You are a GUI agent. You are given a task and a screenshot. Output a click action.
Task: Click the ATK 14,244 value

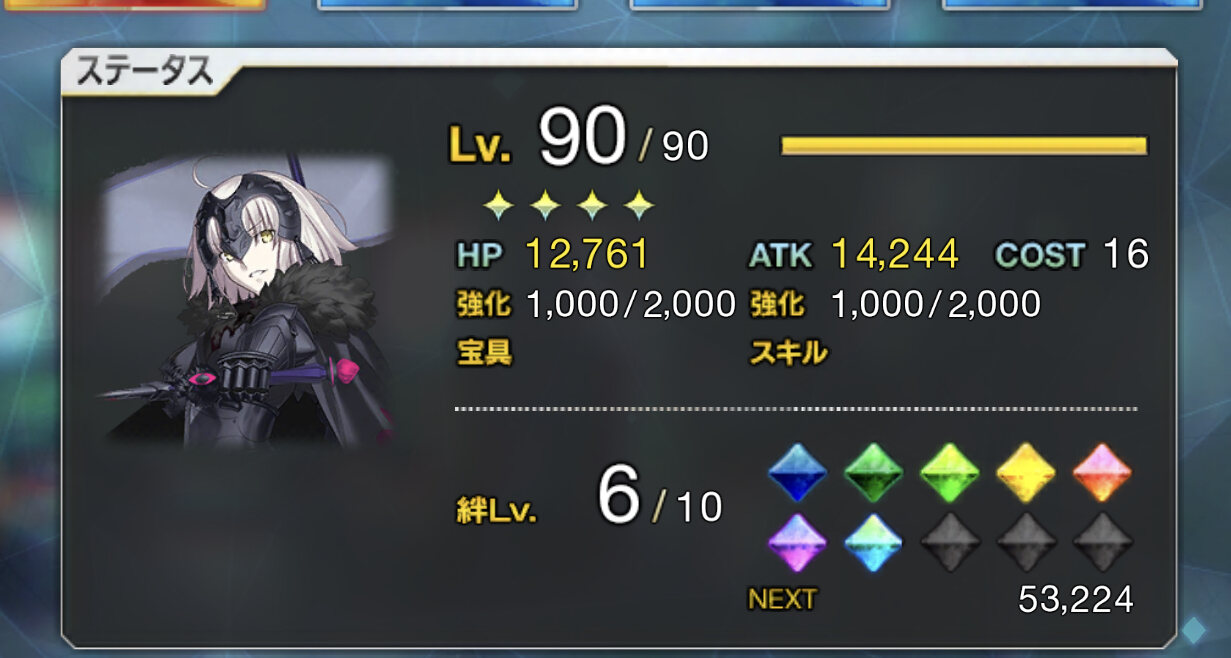pos(895,254)
